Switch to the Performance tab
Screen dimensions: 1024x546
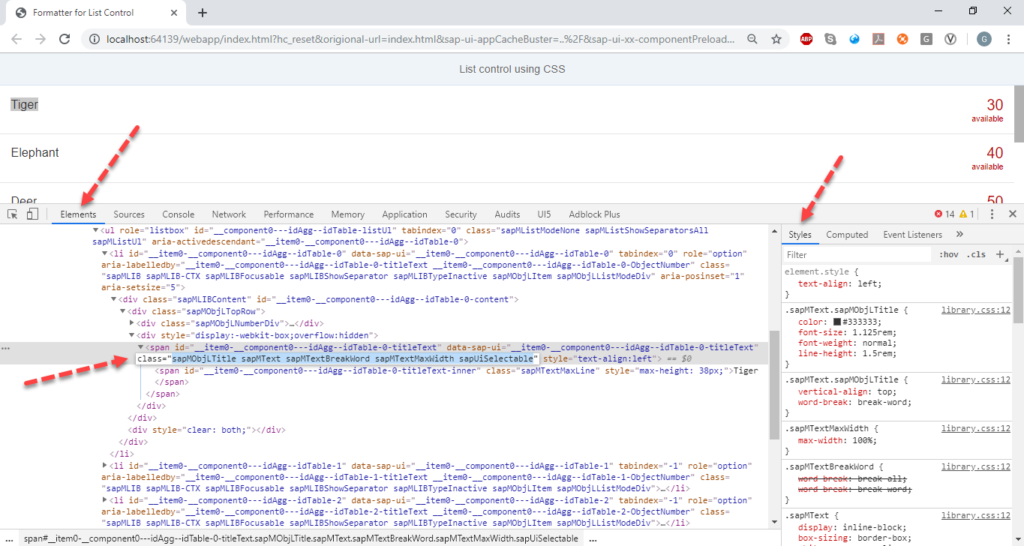(289, 214)
